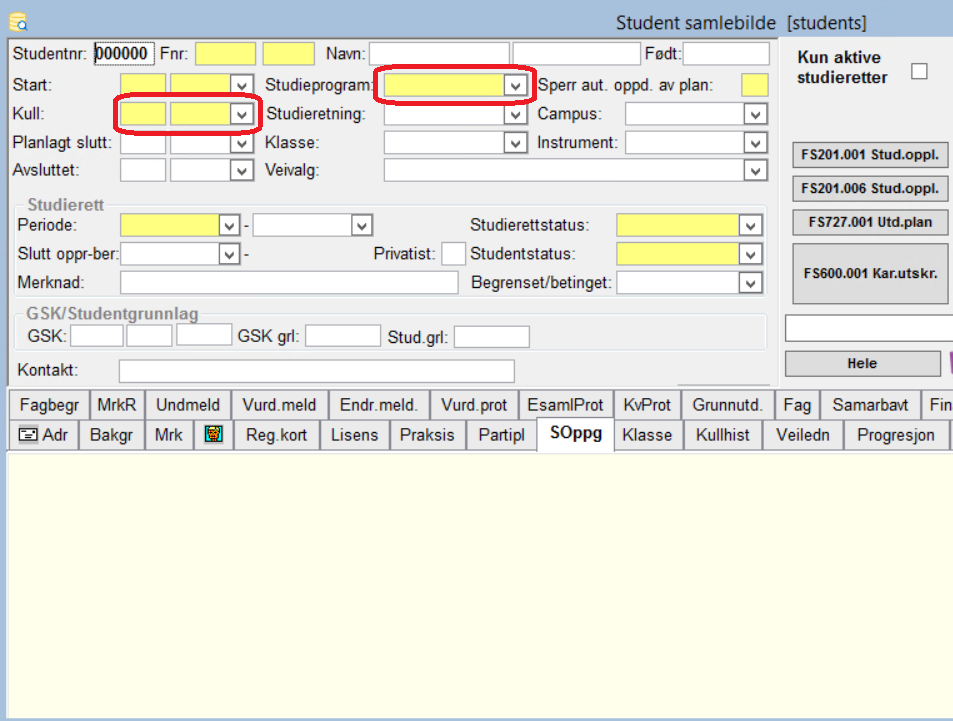The height and width of the screenshot is (721, 953).
Task: Click the FS201.006 Stud.oppl. button
Action: [x=870, y=188]
